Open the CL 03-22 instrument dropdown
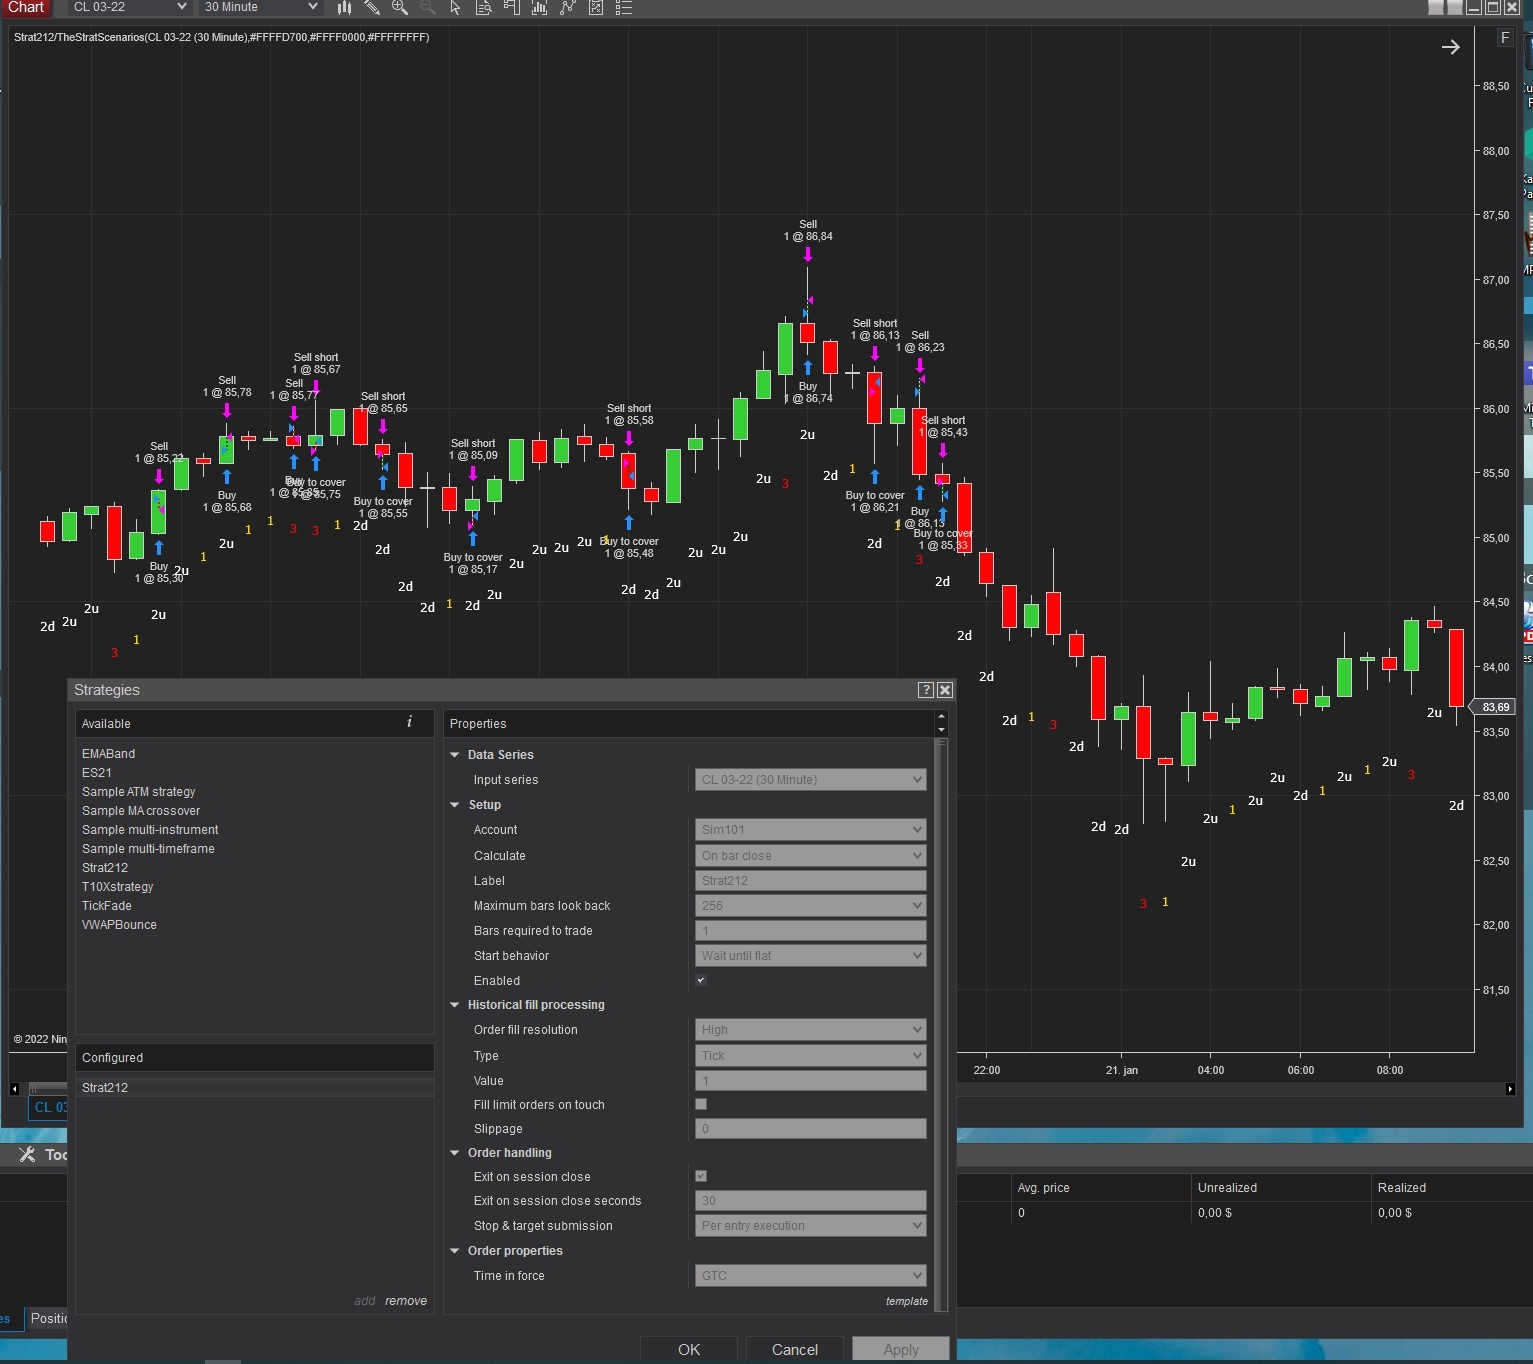The width and height of the screenshot is (1533, 1364). pyautogui.click(x=129, y=7)
